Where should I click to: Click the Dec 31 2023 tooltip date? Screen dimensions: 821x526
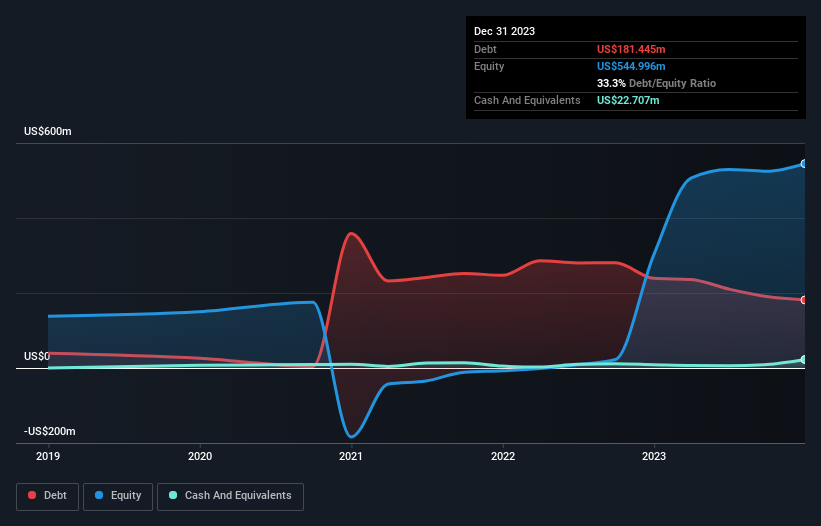coord(504,31)
